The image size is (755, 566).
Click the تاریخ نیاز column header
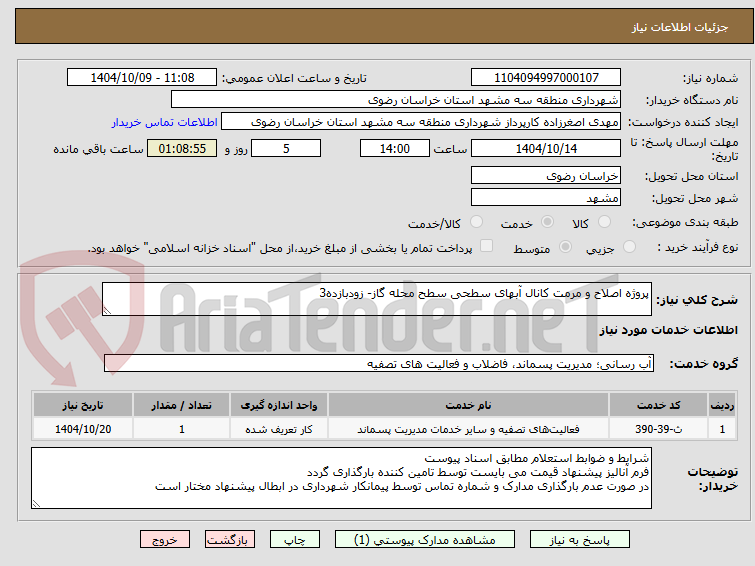pos(83,405)
